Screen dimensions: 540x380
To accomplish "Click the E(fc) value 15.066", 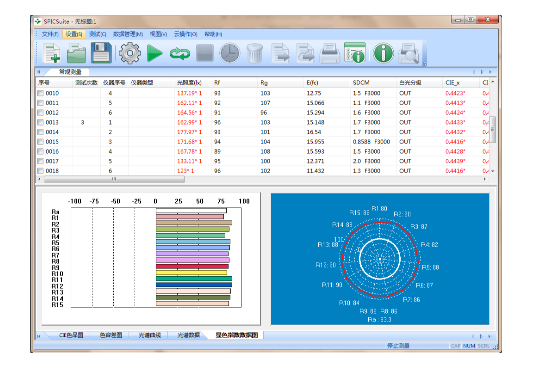I will [x=315, y=103].
